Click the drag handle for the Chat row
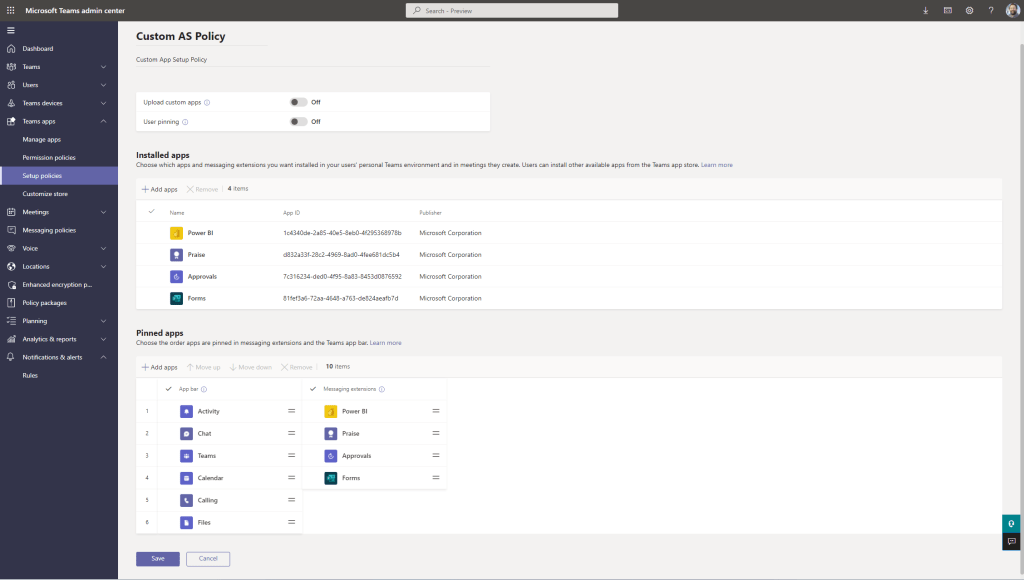The image size is (1024, 580). (x=292, y=434)
